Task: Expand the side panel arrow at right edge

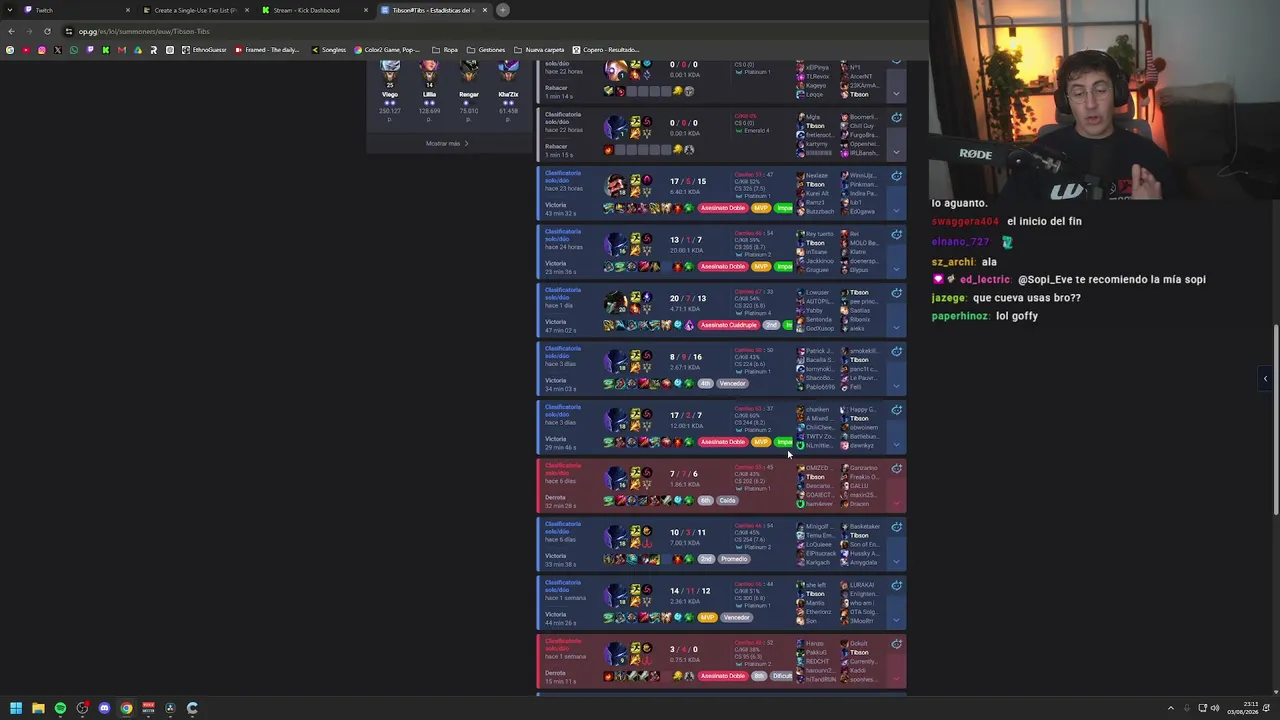Action: [1265, 378]
